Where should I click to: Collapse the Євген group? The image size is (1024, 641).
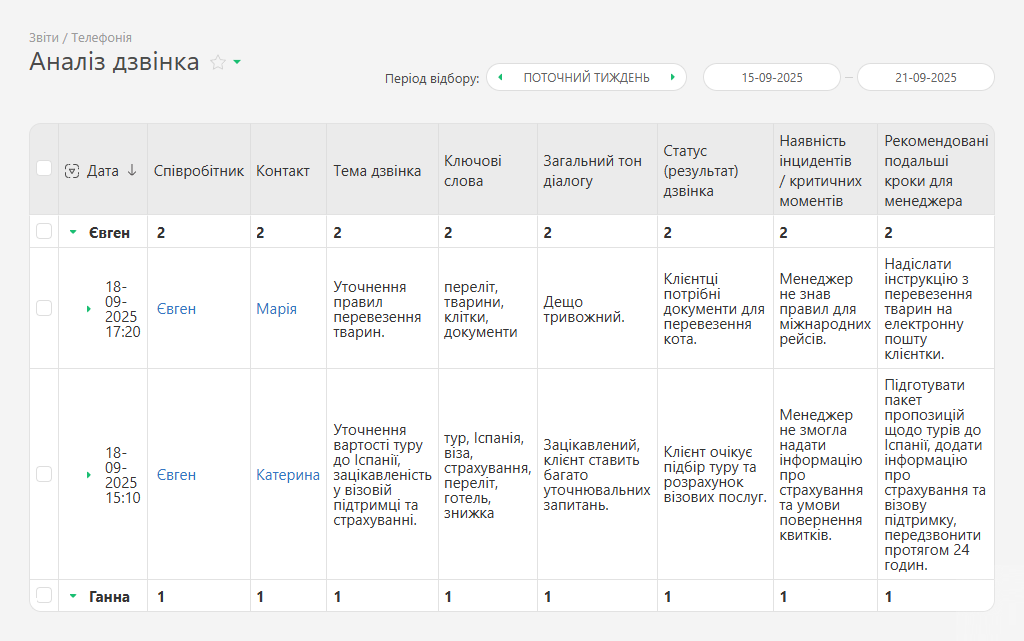[x=73, y=233]
